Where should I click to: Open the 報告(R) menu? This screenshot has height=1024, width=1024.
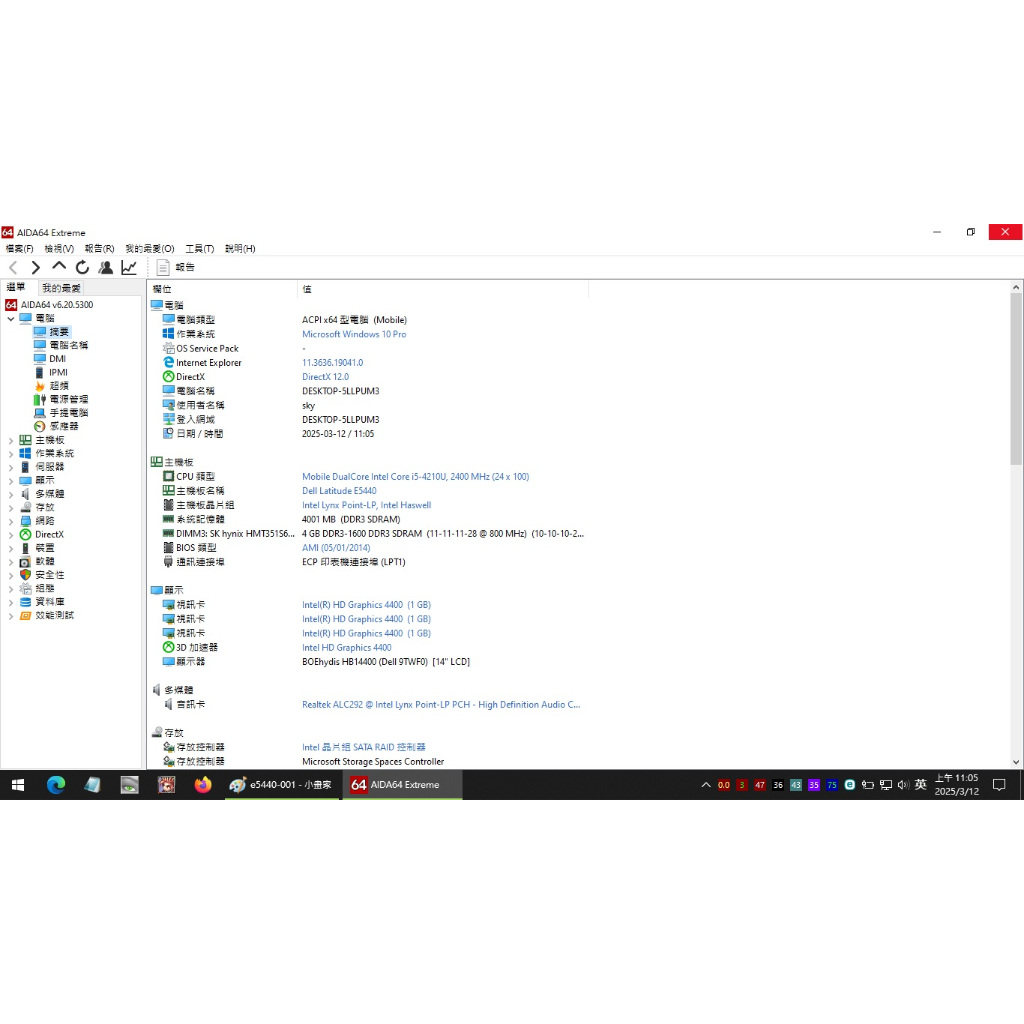point(99,249)
